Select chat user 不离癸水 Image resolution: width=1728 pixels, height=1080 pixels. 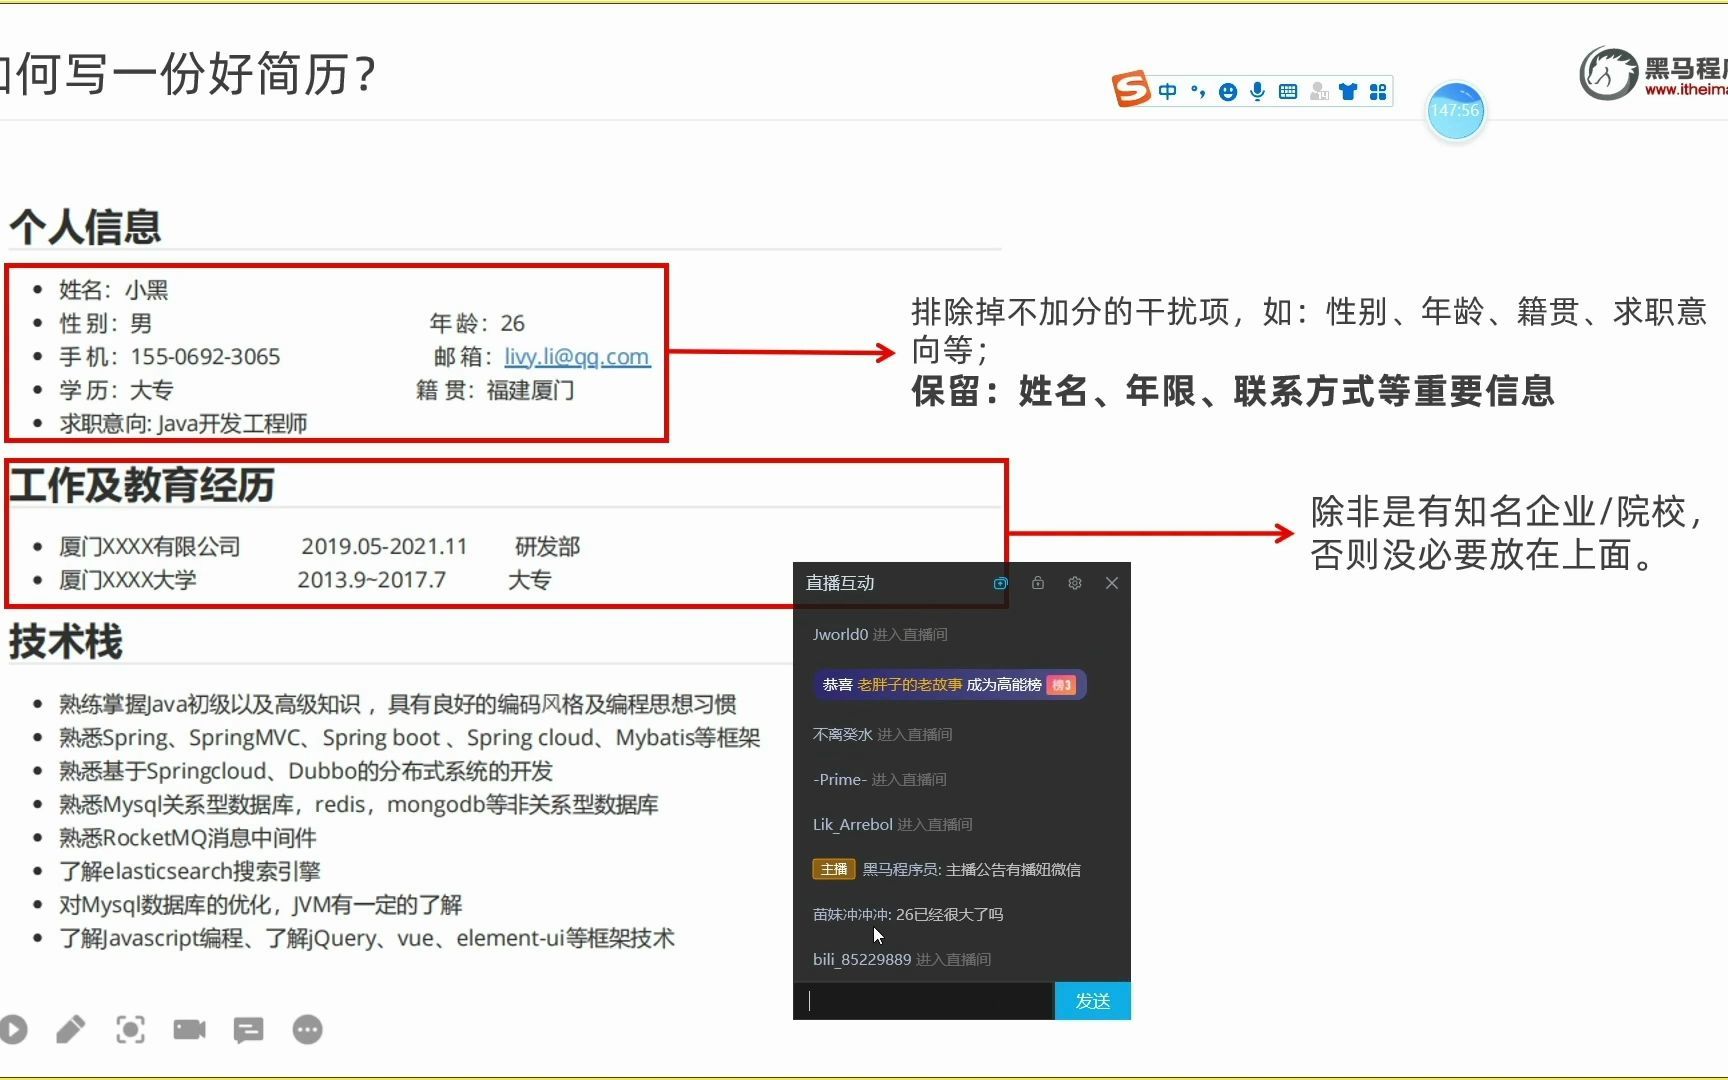(x=843, y=734)
